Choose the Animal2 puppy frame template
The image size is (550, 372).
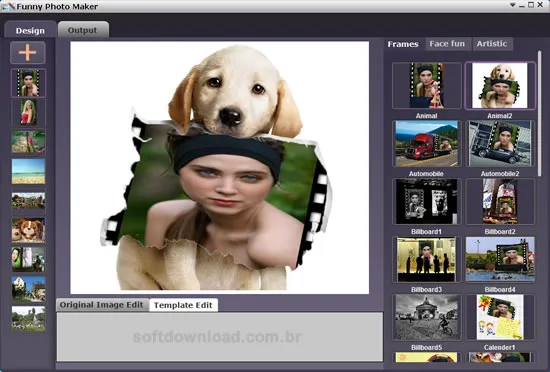pyautogui.click(x=500, y=85)
